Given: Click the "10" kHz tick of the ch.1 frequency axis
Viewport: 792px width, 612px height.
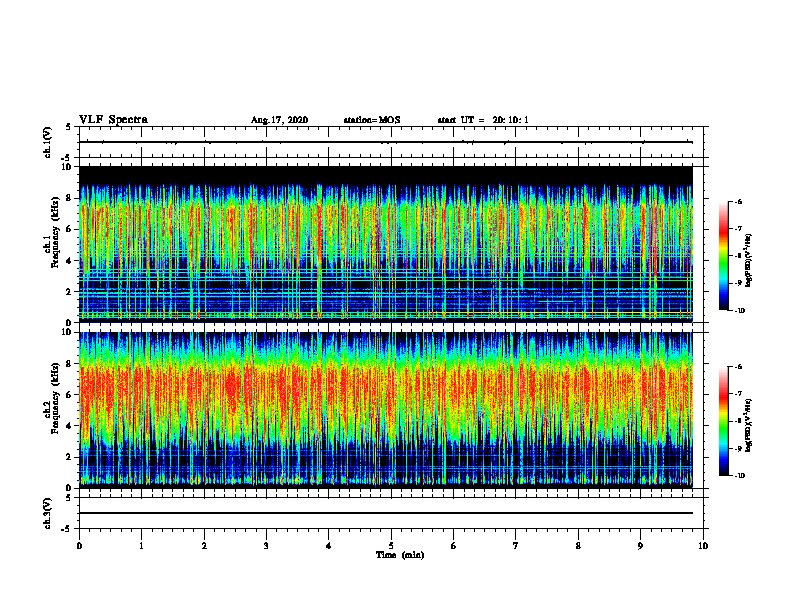Looking at the screenshot, I should coord(67,167).
